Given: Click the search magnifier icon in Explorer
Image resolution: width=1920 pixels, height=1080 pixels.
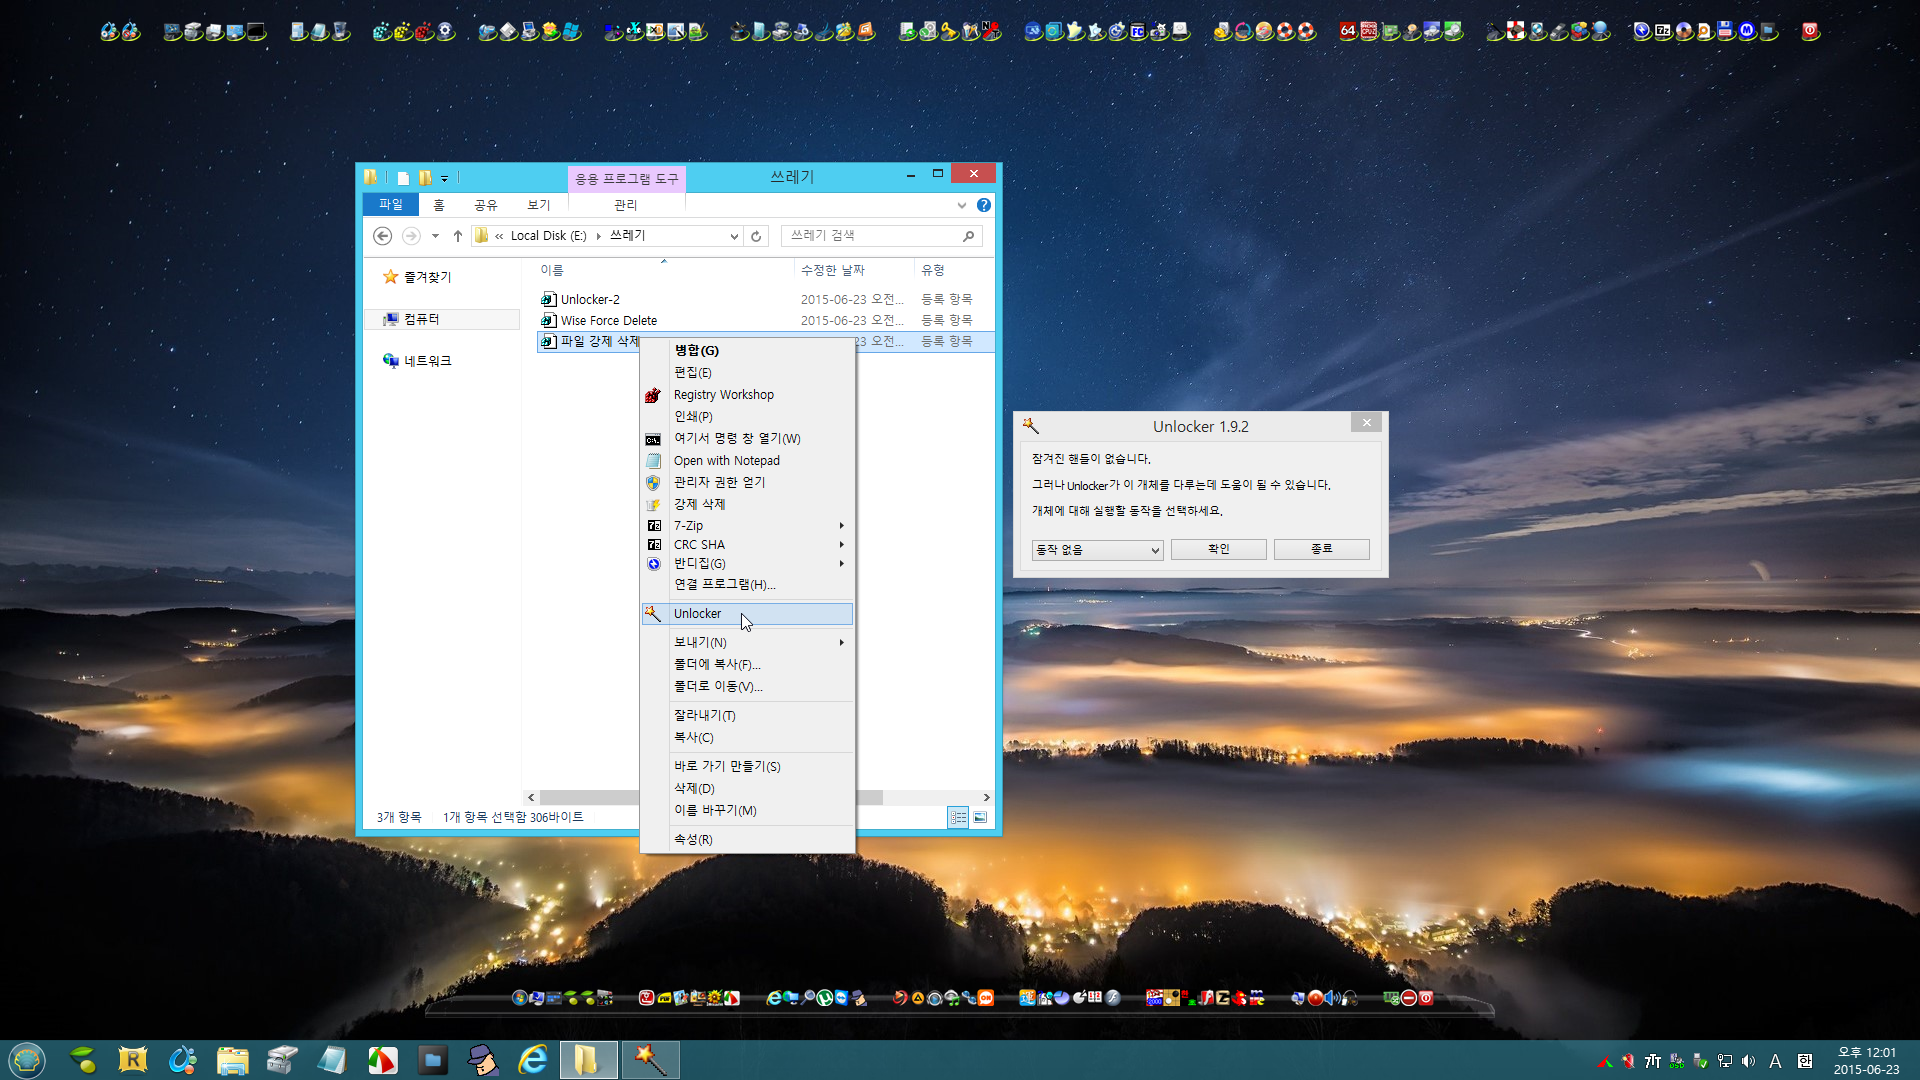Looking at the screenshot, I should pyautogui.click(x=968, y=236).
